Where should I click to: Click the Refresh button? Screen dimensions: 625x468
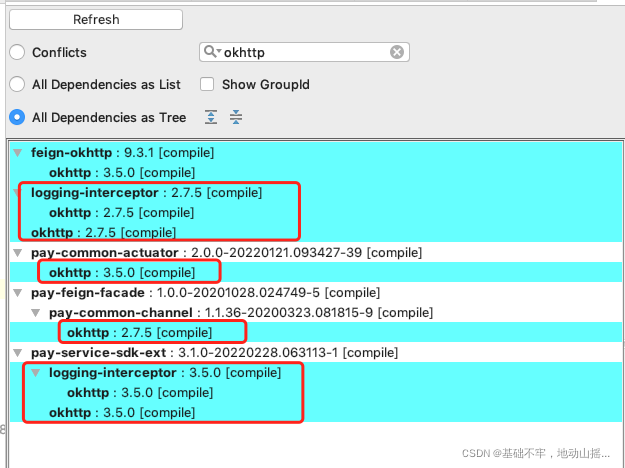coord(96,20)
